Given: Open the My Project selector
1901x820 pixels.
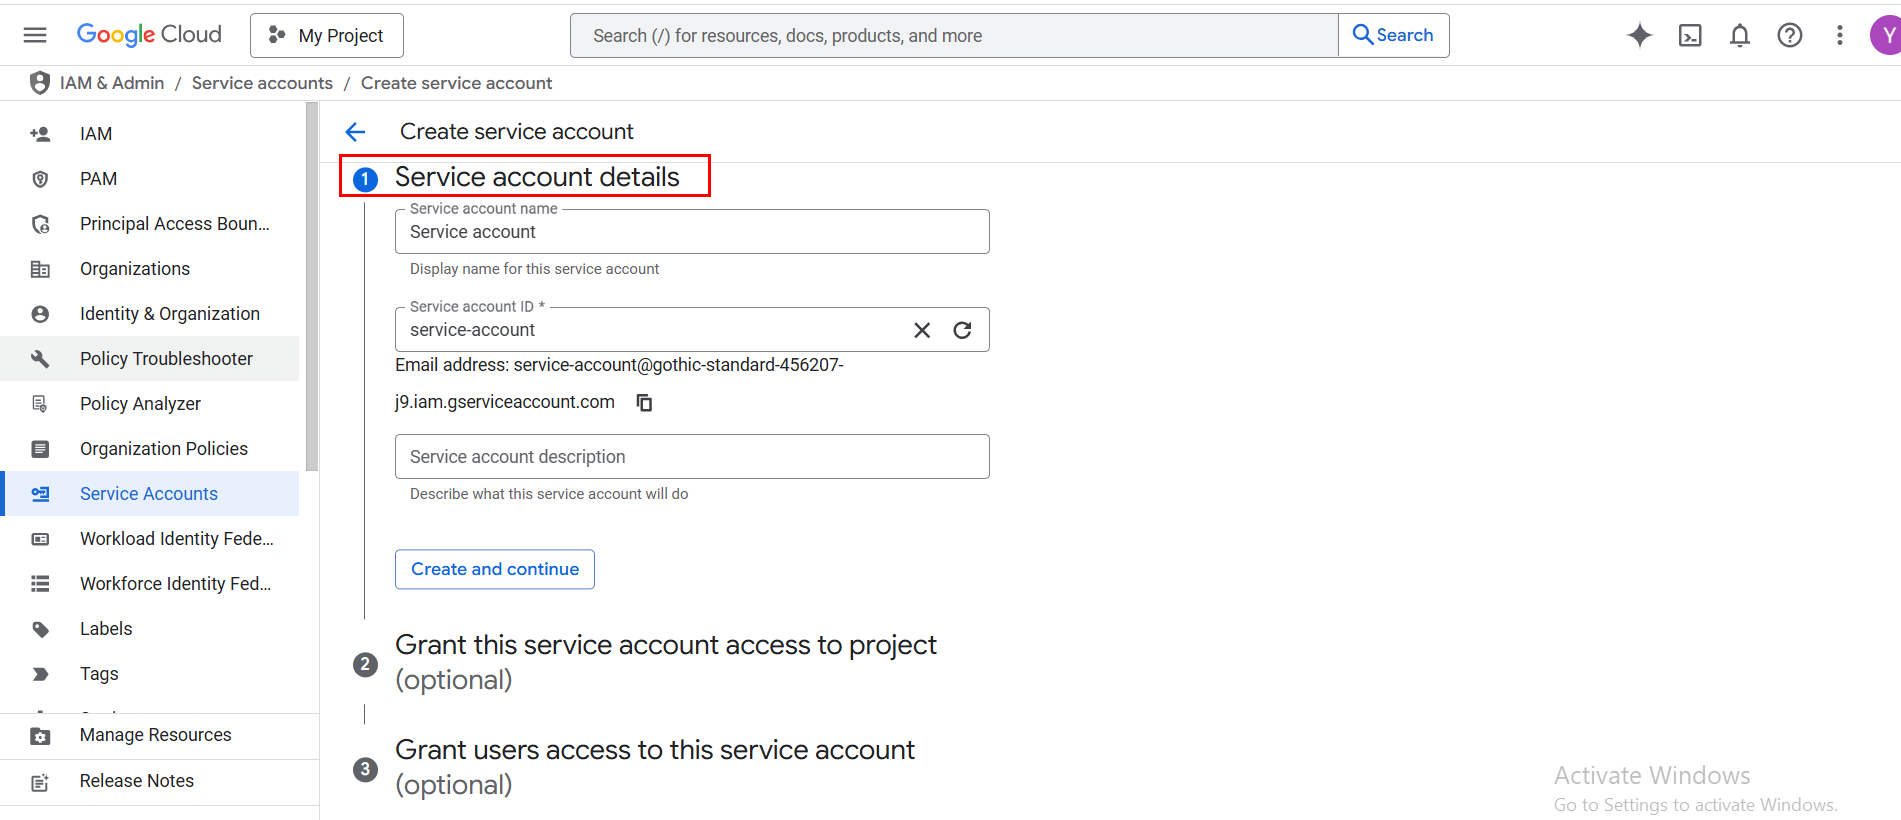Looking at the screenshot, I should [x=327, y=36].
